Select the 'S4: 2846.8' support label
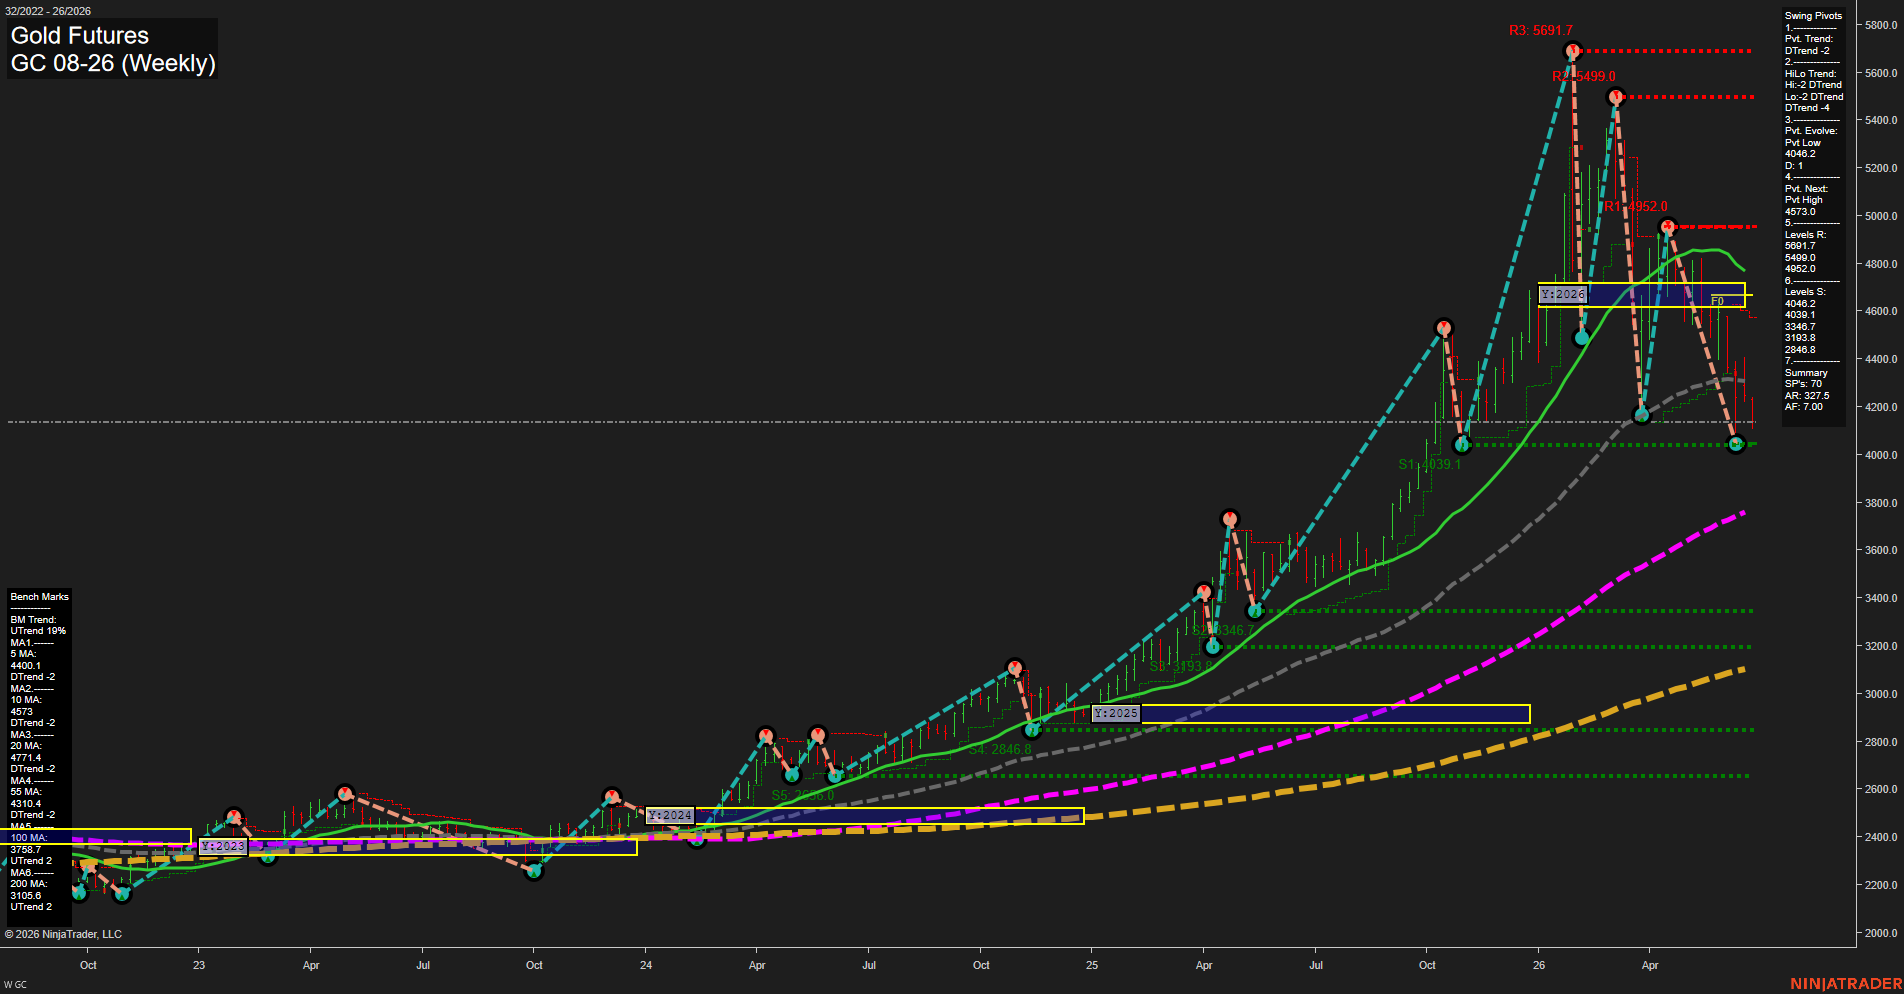The image size is (1904, 994). pyautogui.click(x=999, y=750)
